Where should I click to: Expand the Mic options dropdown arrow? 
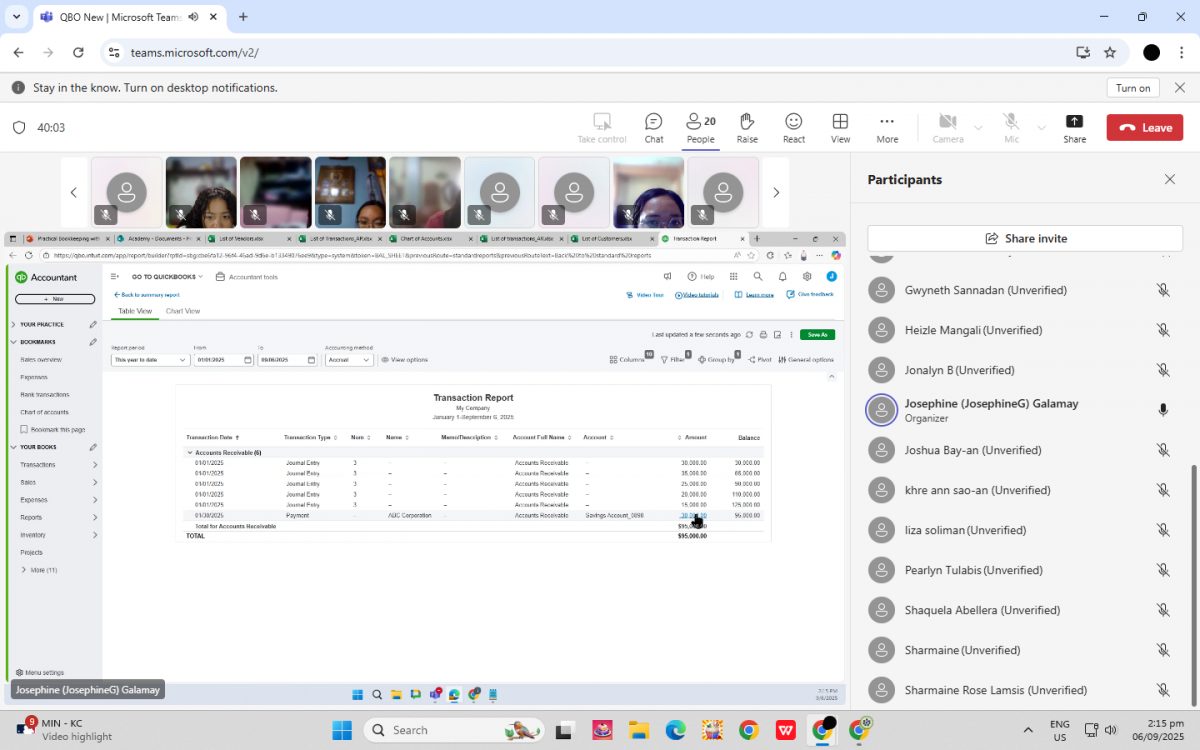click(1041, 128)
